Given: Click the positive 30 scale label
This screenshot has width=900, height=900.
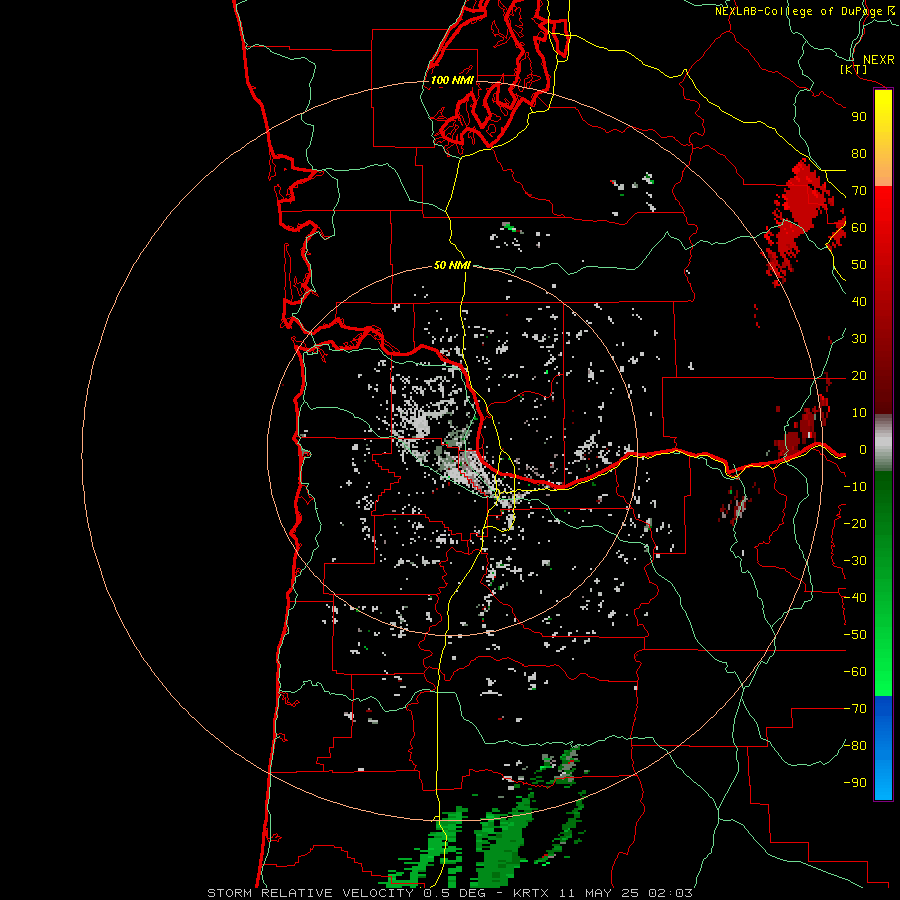Looking at the screenshot, I should [859, 339].
